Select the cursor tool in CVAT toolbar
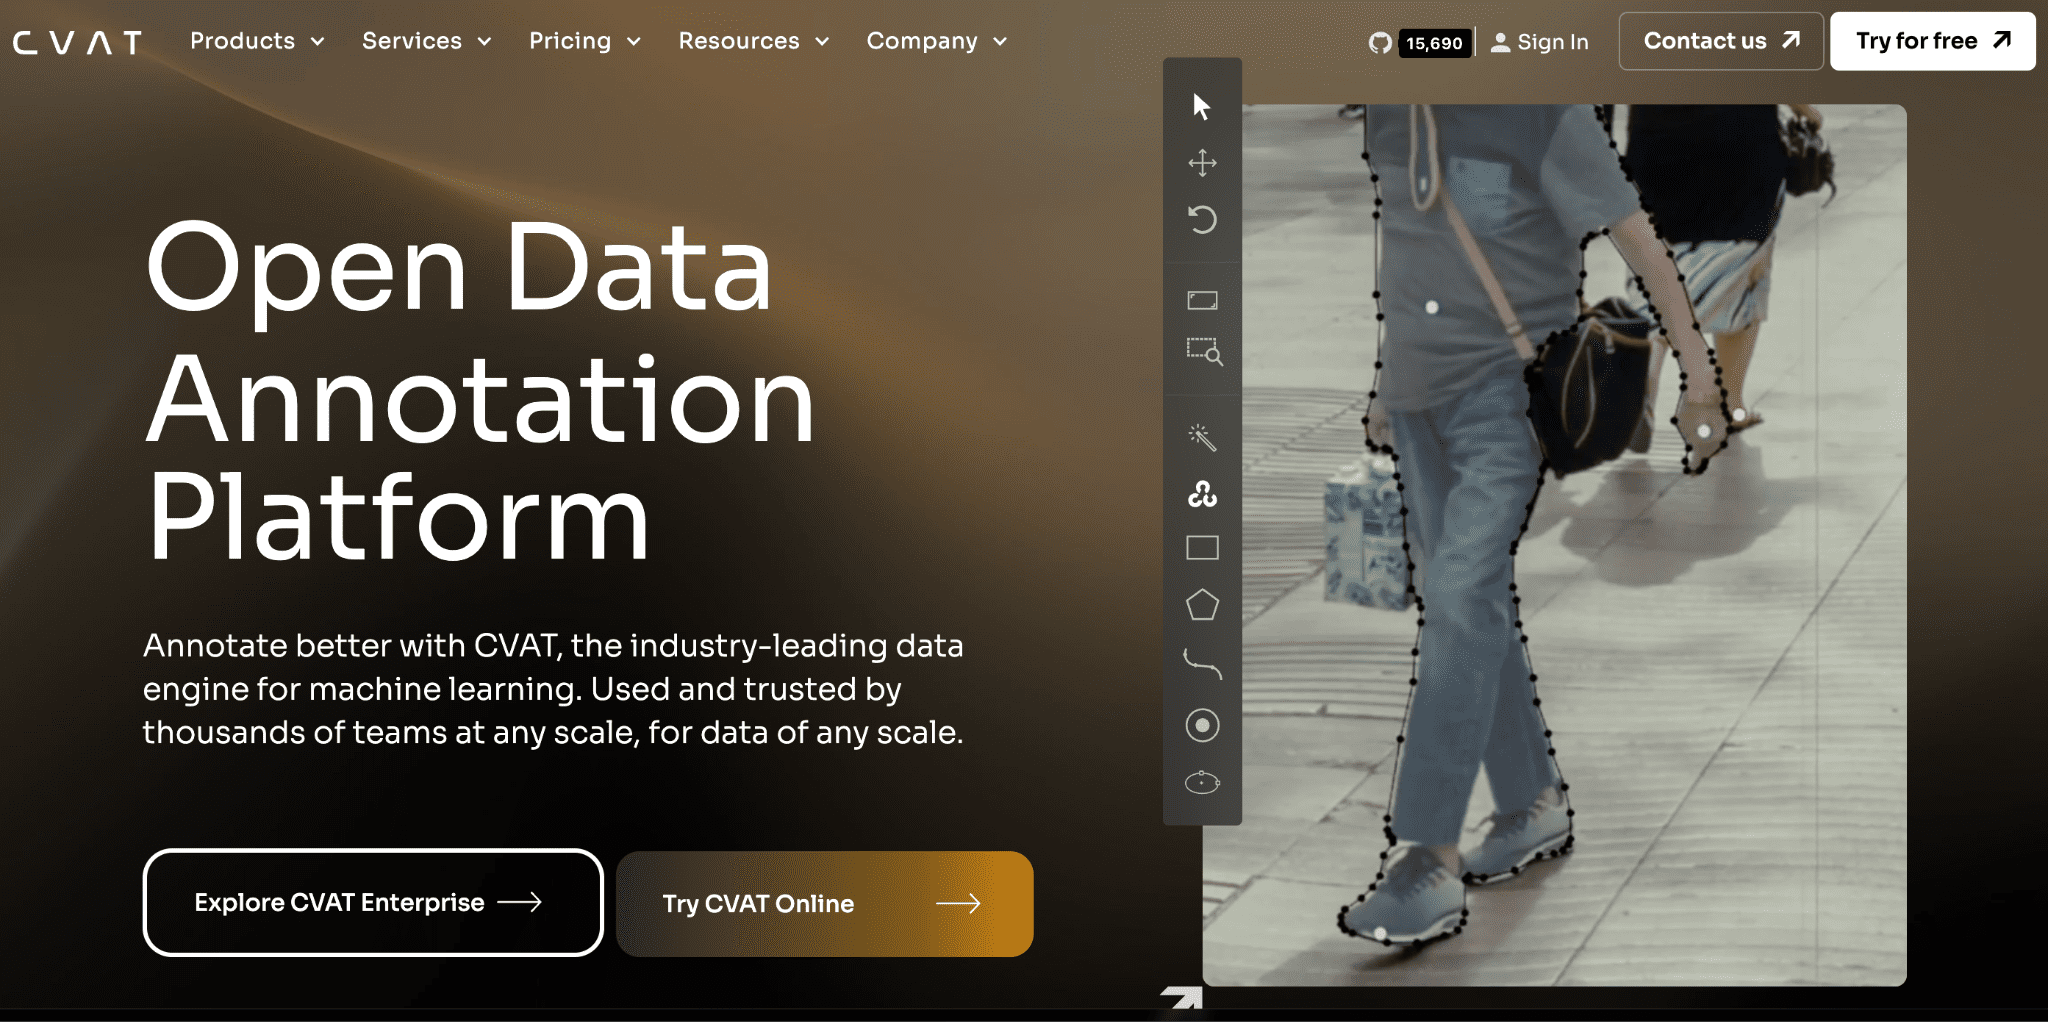The height and width of the screenshot is (1022, 2048). click(x=1201, y=106)
